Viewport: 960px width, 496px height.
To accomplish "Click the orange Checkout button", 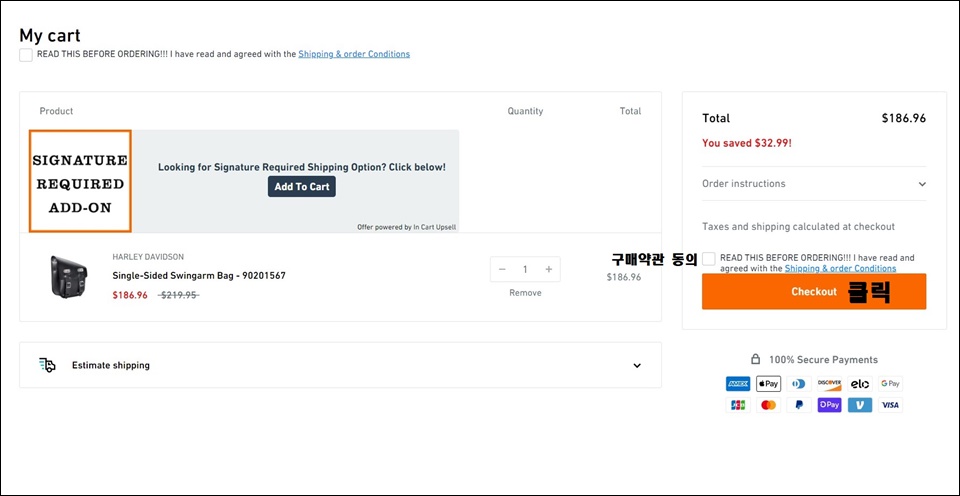I will point(814,291).
